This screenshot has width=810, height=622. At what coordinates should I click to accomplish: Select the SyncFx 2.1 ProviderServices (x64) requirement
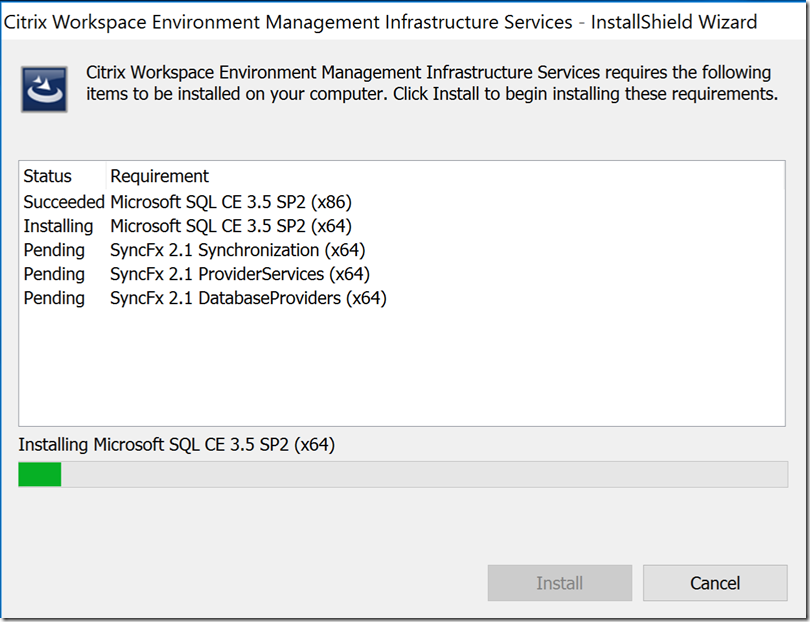tap(239, 274)
